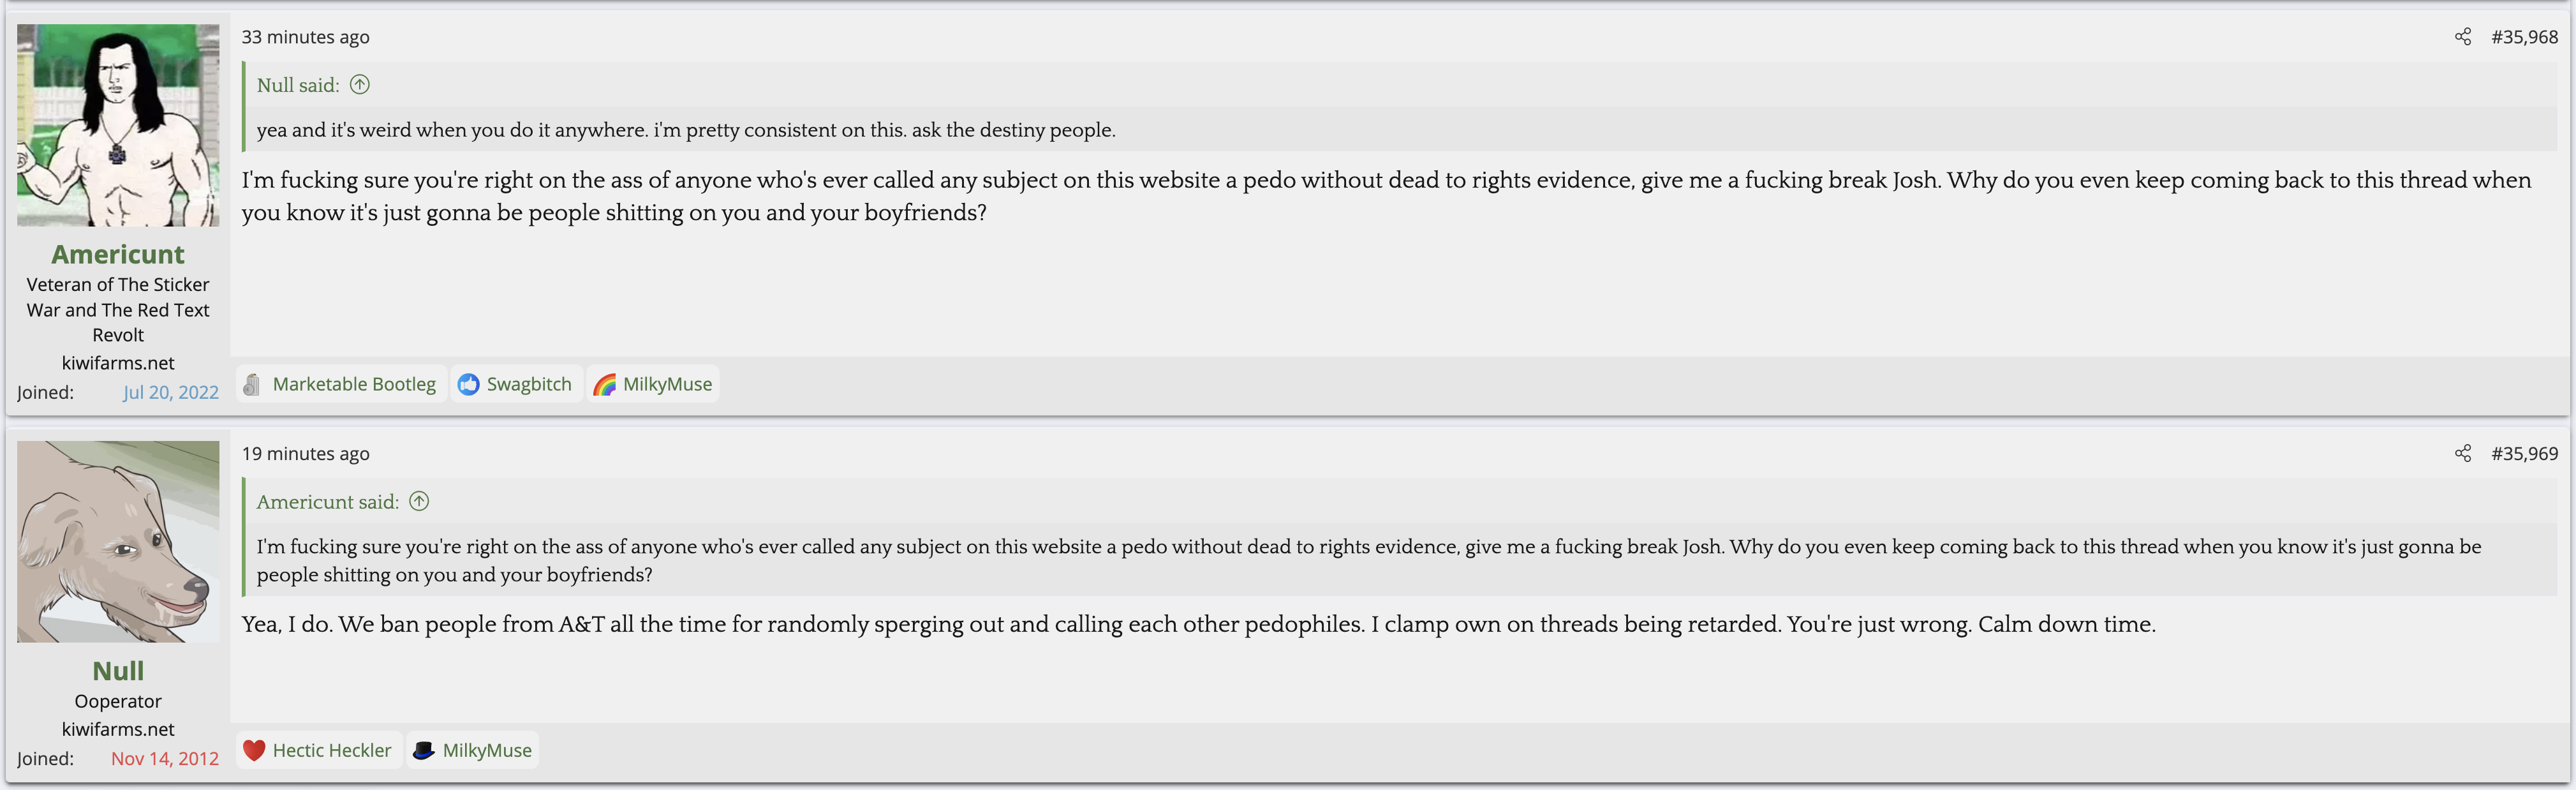Open Hectic Heckler reactor profile
The height and width of the screenshot is (790, 2576).
(x=332, y=750)
